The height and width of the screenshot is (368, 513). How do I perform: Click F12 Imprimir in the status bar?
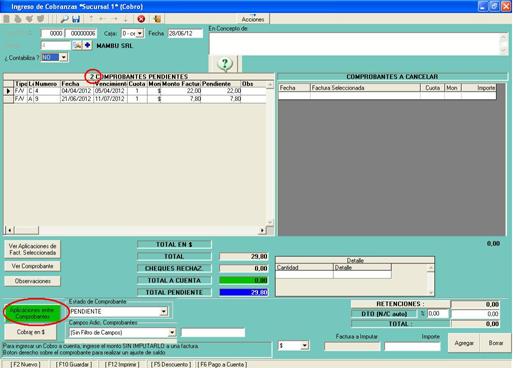tap(122, 364)
